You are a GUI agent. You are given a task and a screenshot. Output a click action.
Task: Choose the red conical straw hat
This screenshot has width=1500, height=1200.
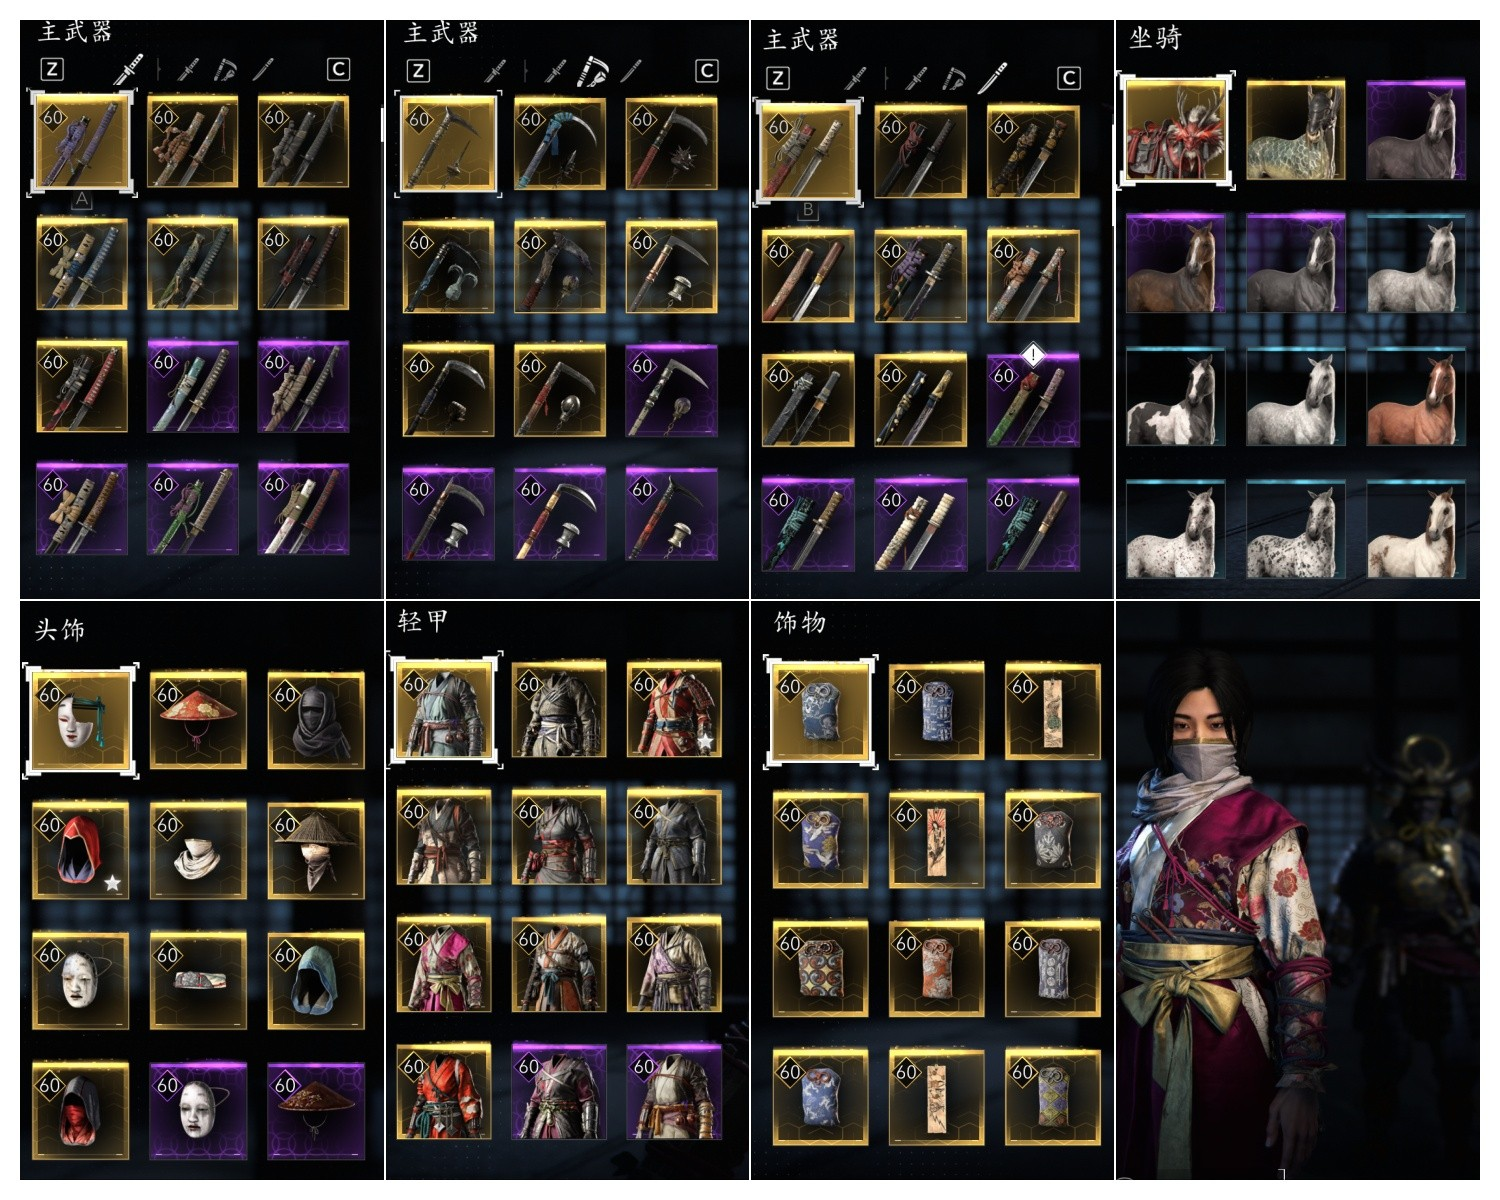pyautogui.click(x=198, y=720)
